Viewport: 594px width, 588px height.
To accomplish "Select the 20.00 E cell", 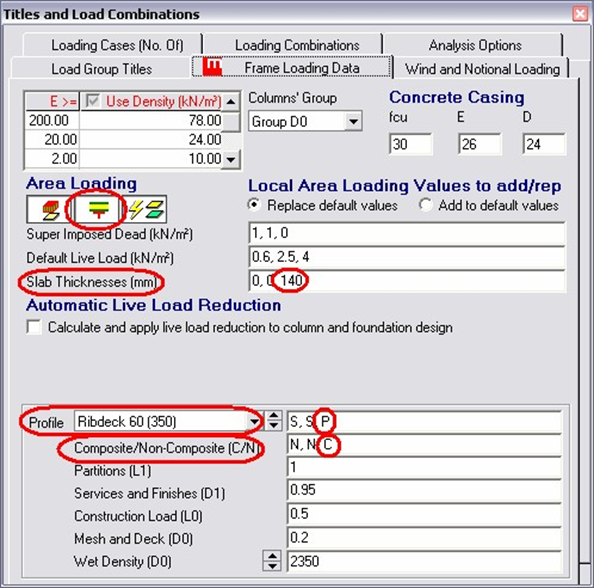I will tap(52, 140).
